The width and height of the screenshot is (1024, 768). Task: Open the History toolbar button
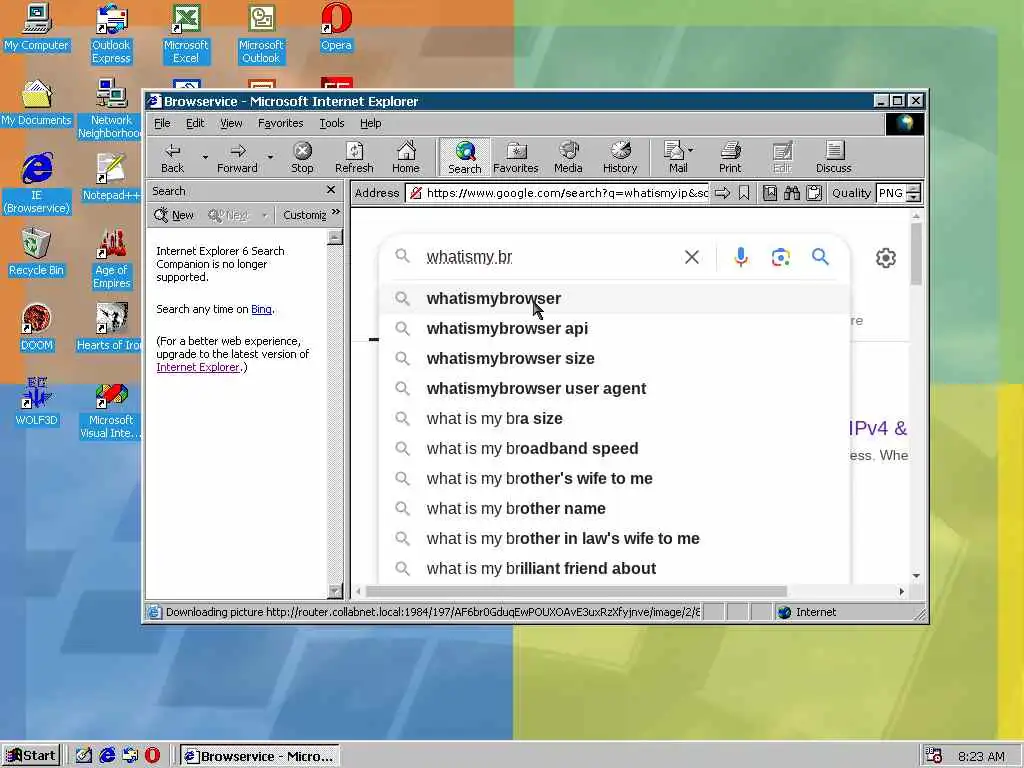click(620, 157)
